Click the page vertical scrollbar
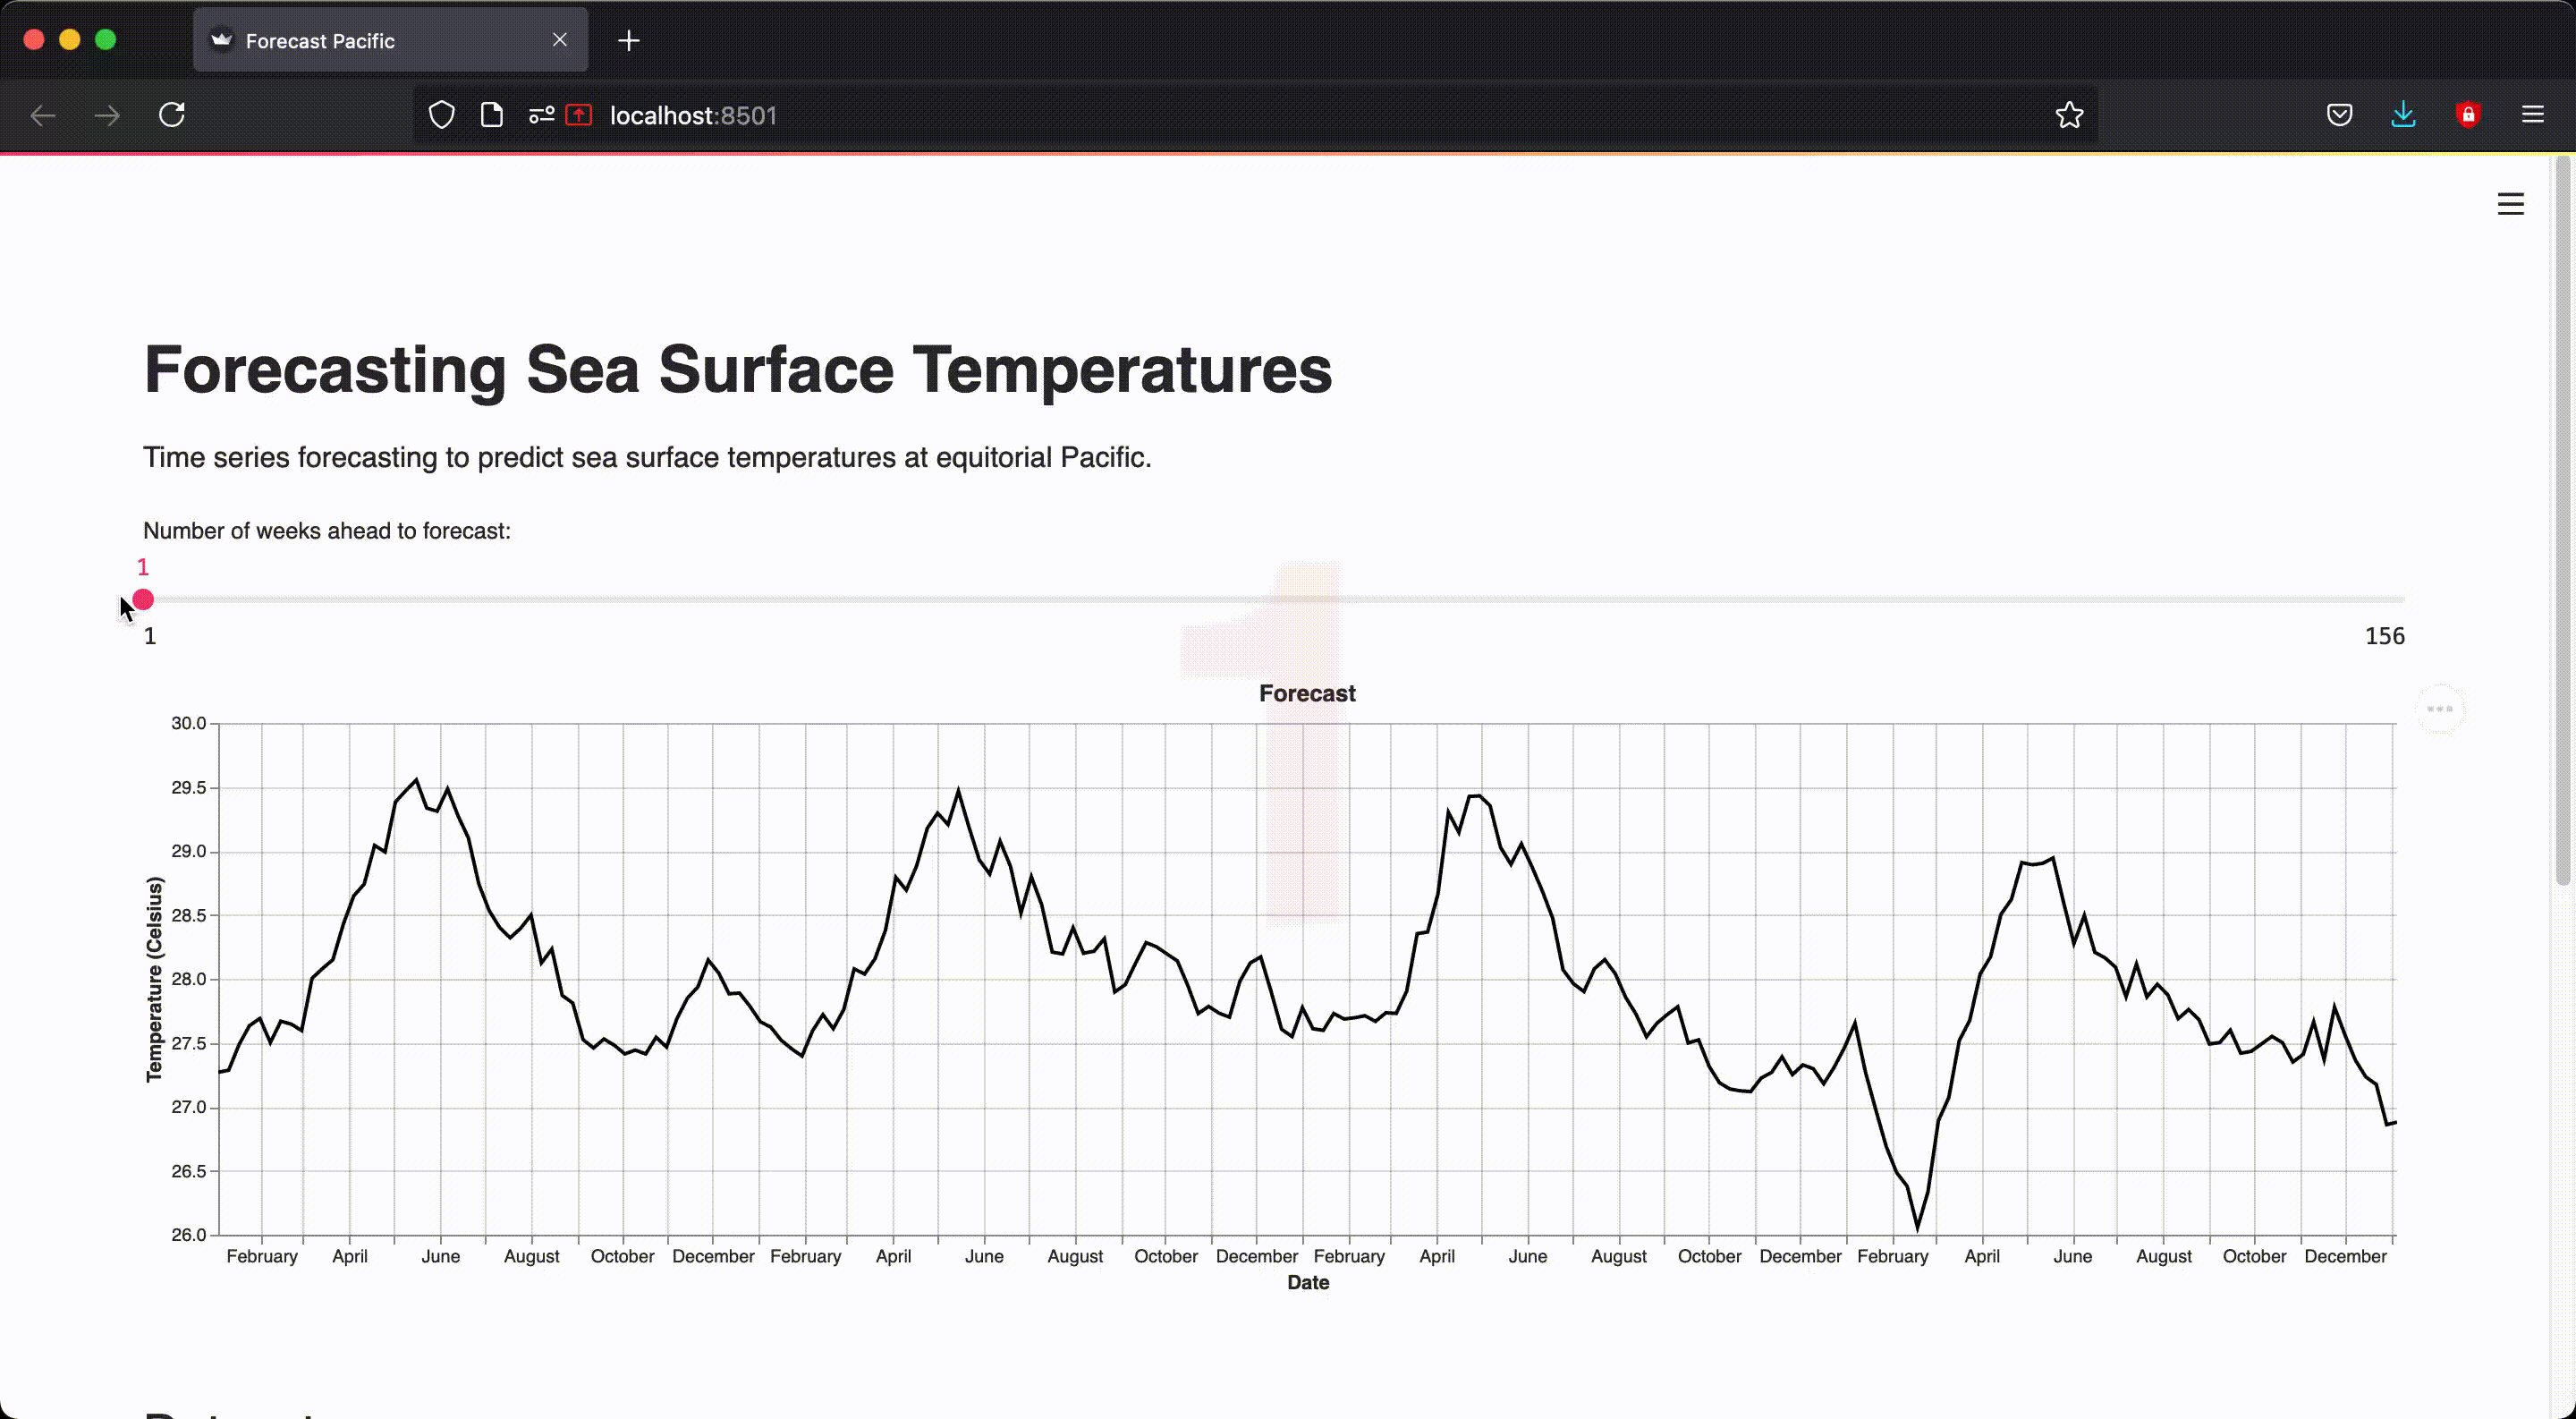The image size is (2576, 1419). click(2561, 520)
